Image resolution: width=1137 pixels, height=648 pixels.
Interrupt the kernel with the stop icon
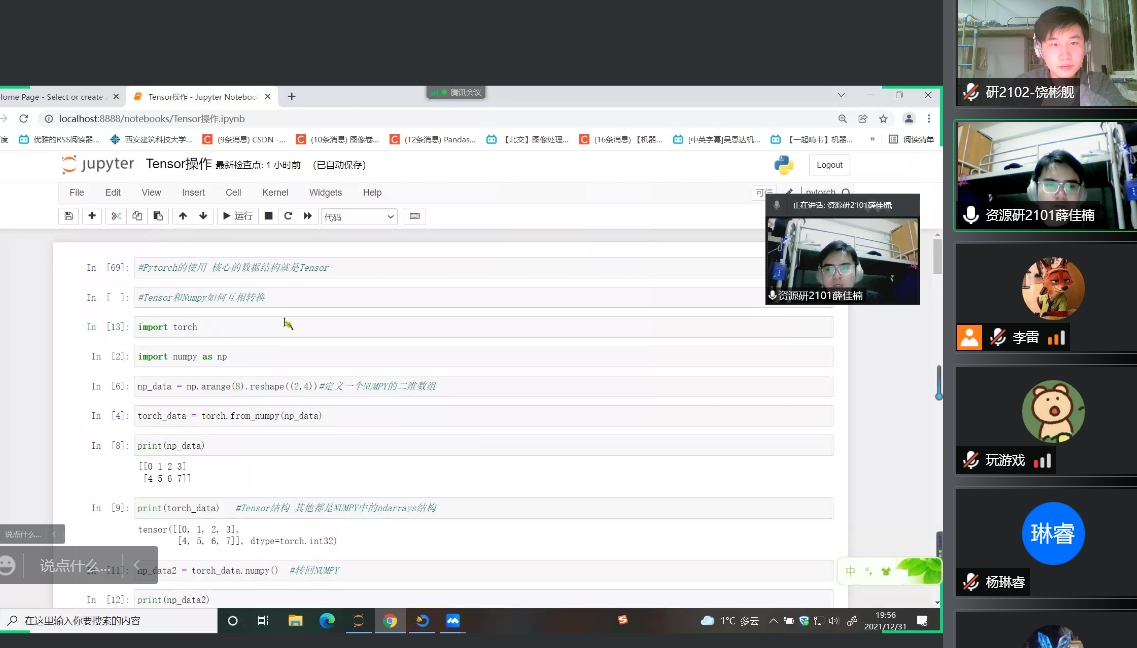268,216
